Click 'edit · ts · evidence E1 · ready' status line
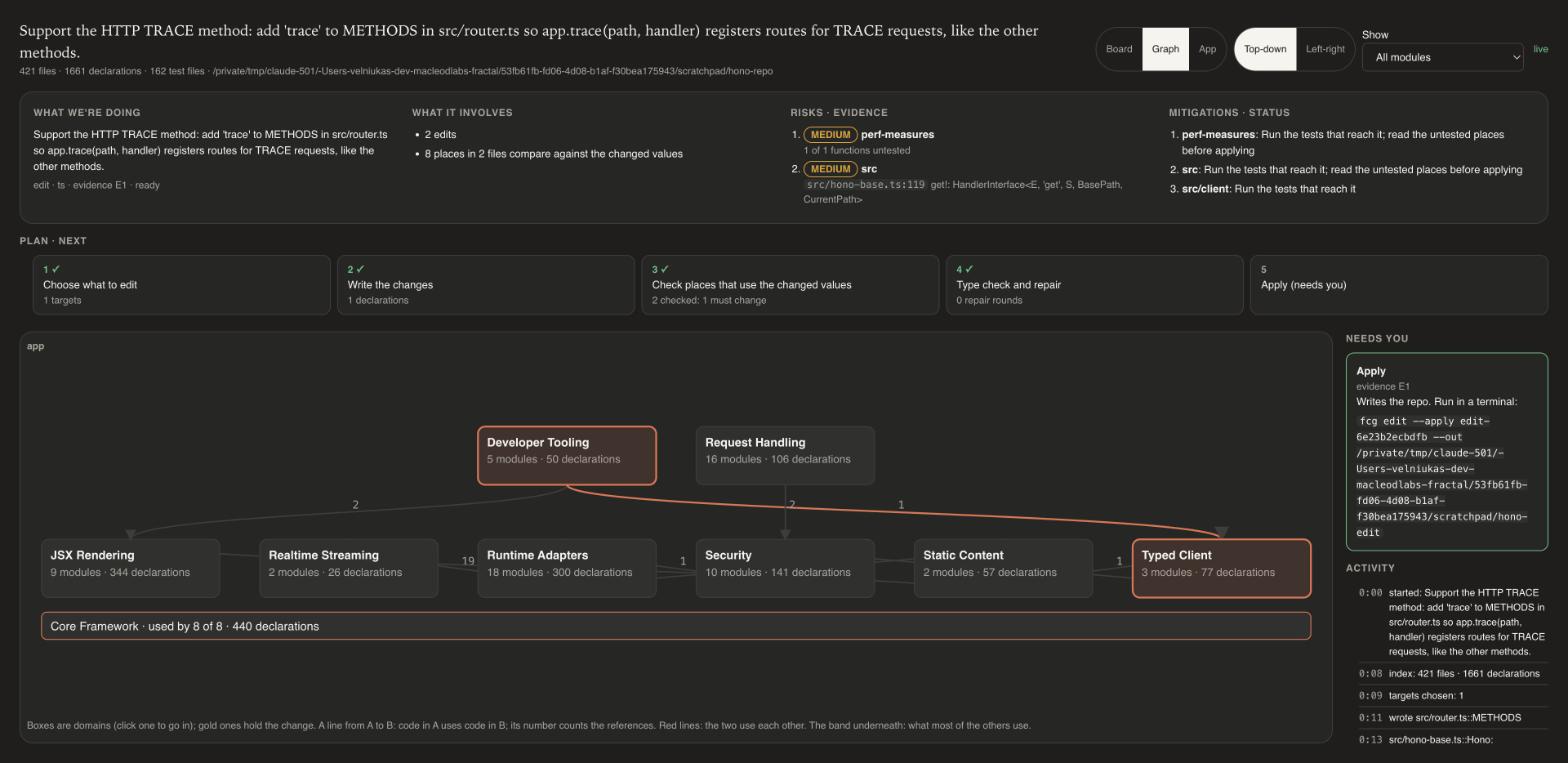Image resolution: width=1568 pixels, height=763 pixels. (x=96, y=185)
